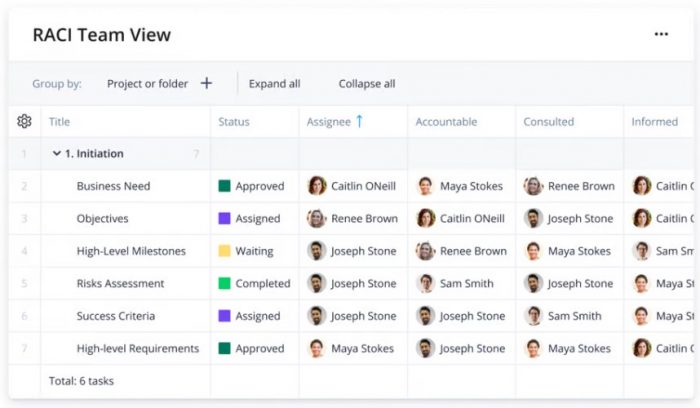
Task: Click the purple Assigned swatch in Objectives row
Action: 225,219
